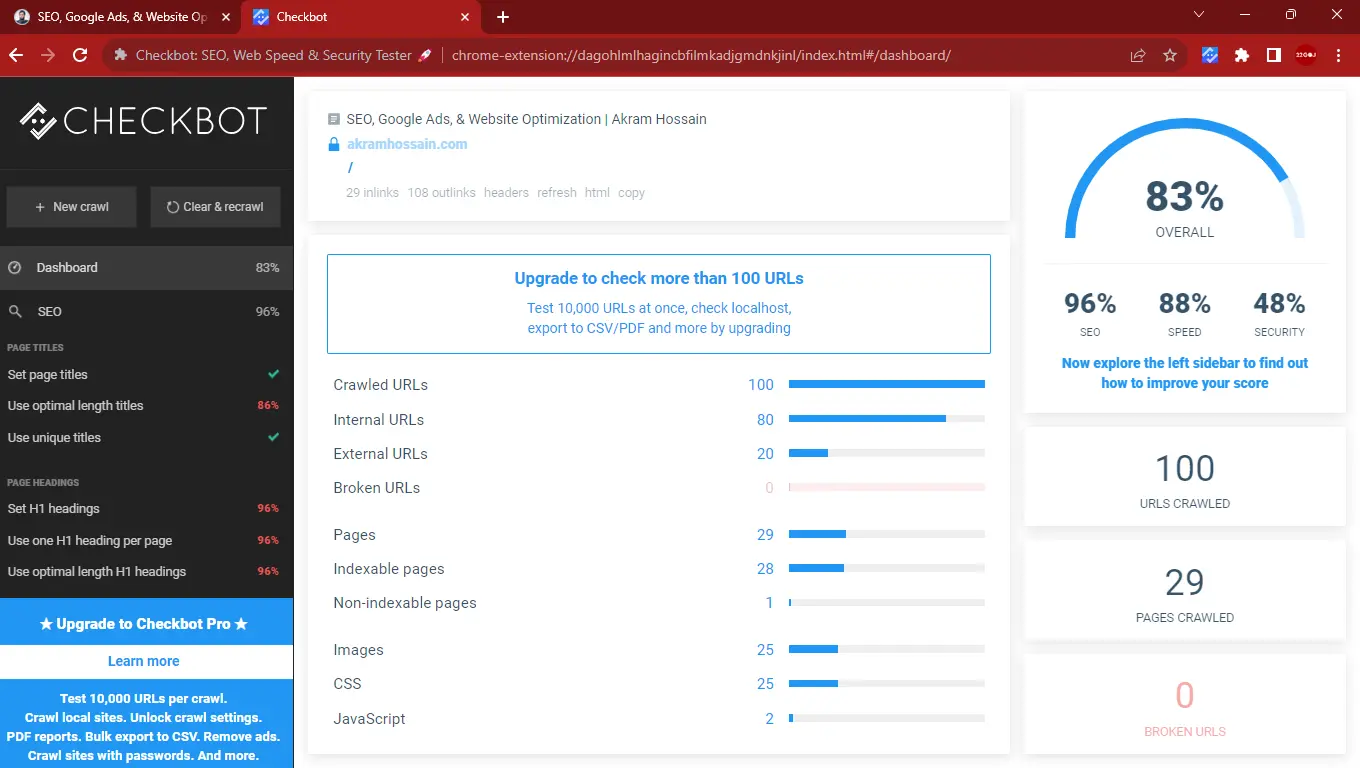Open the akramhossain.com link

coord(407,144)
